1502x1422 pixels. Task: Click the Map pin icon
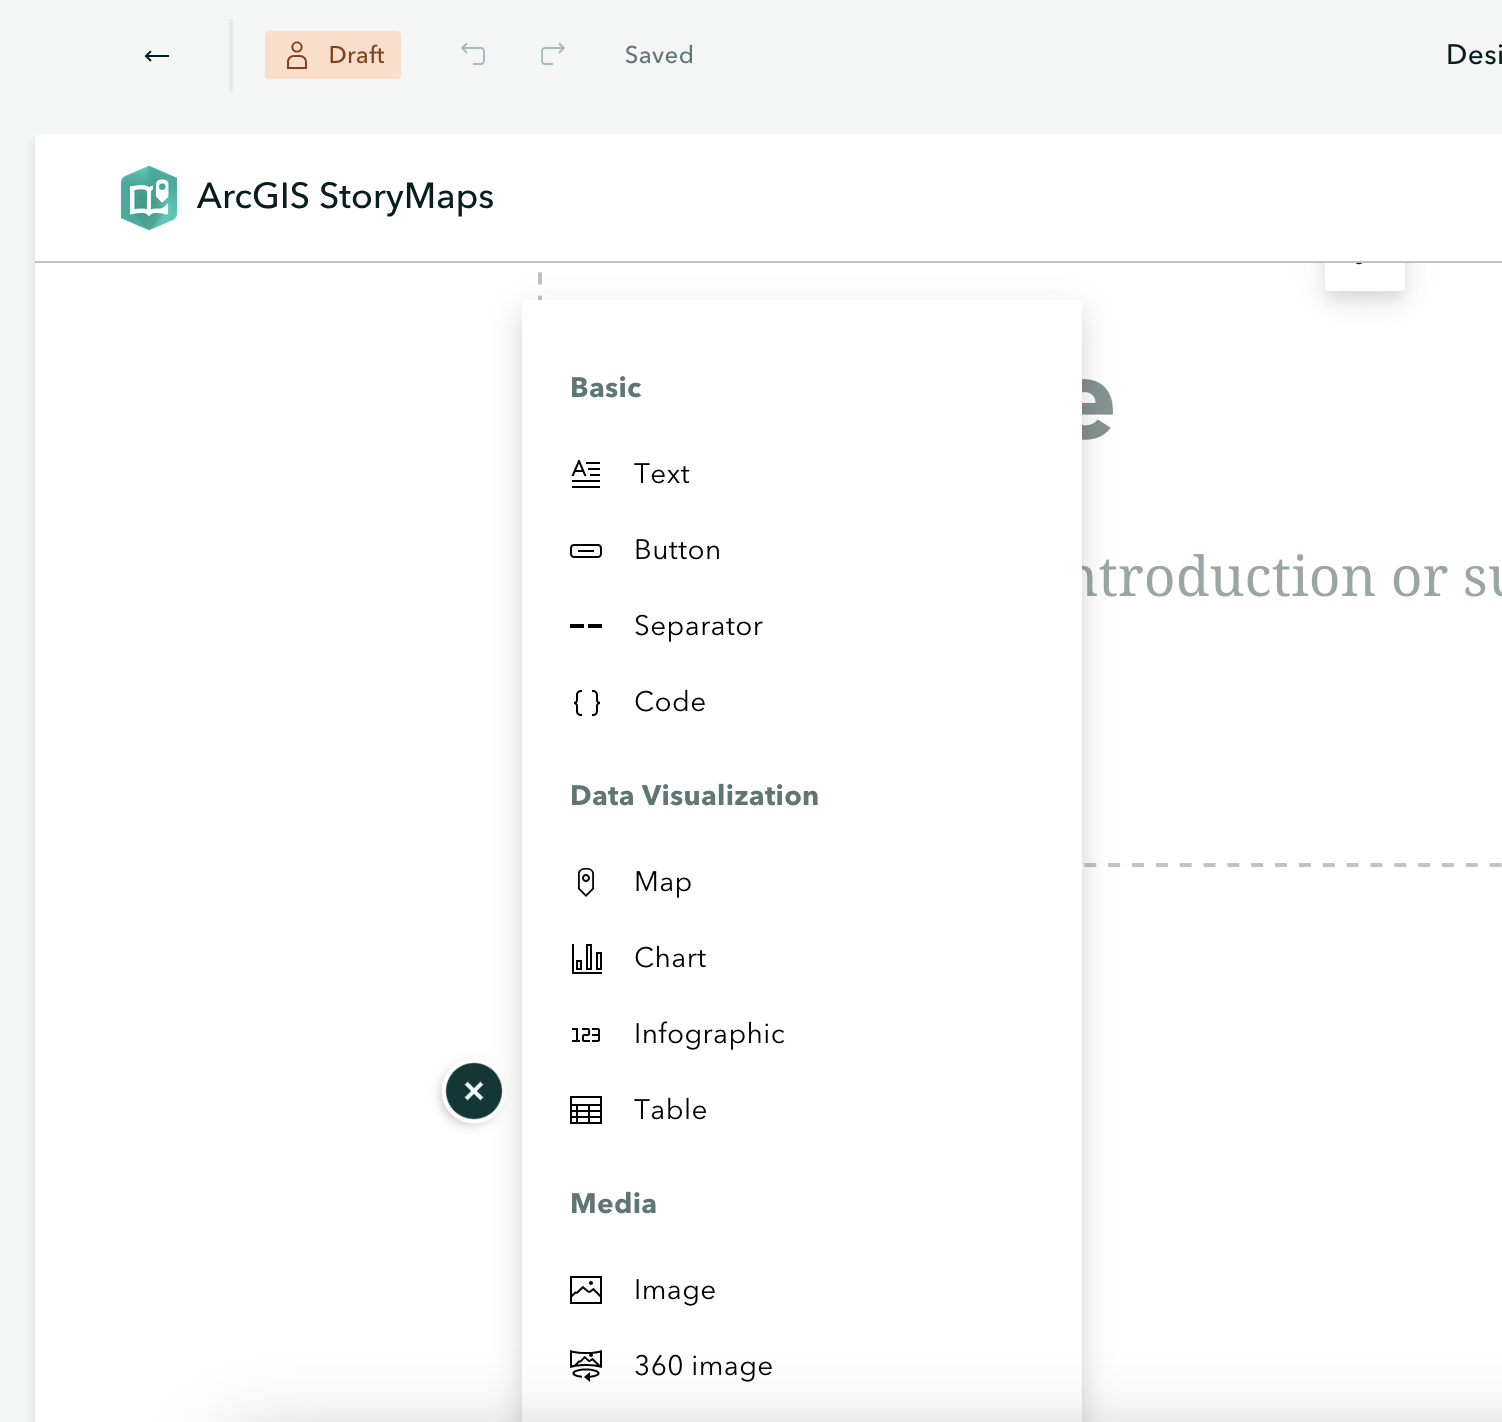coord(586,882)
